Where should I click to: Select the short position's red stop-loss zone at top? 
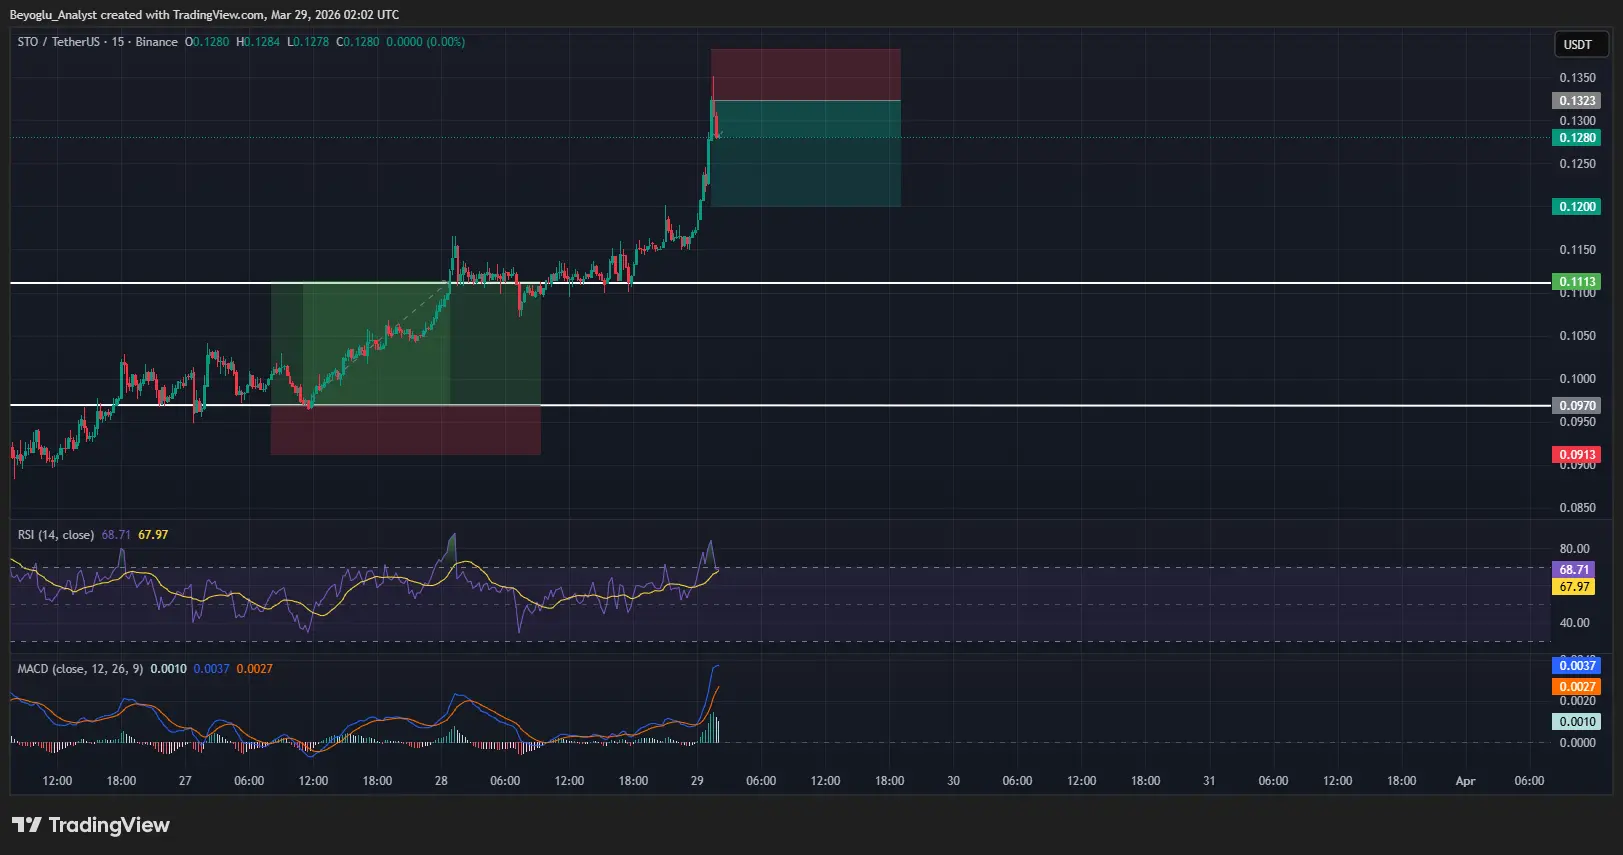pyautogui.click(x=806, y=75)
